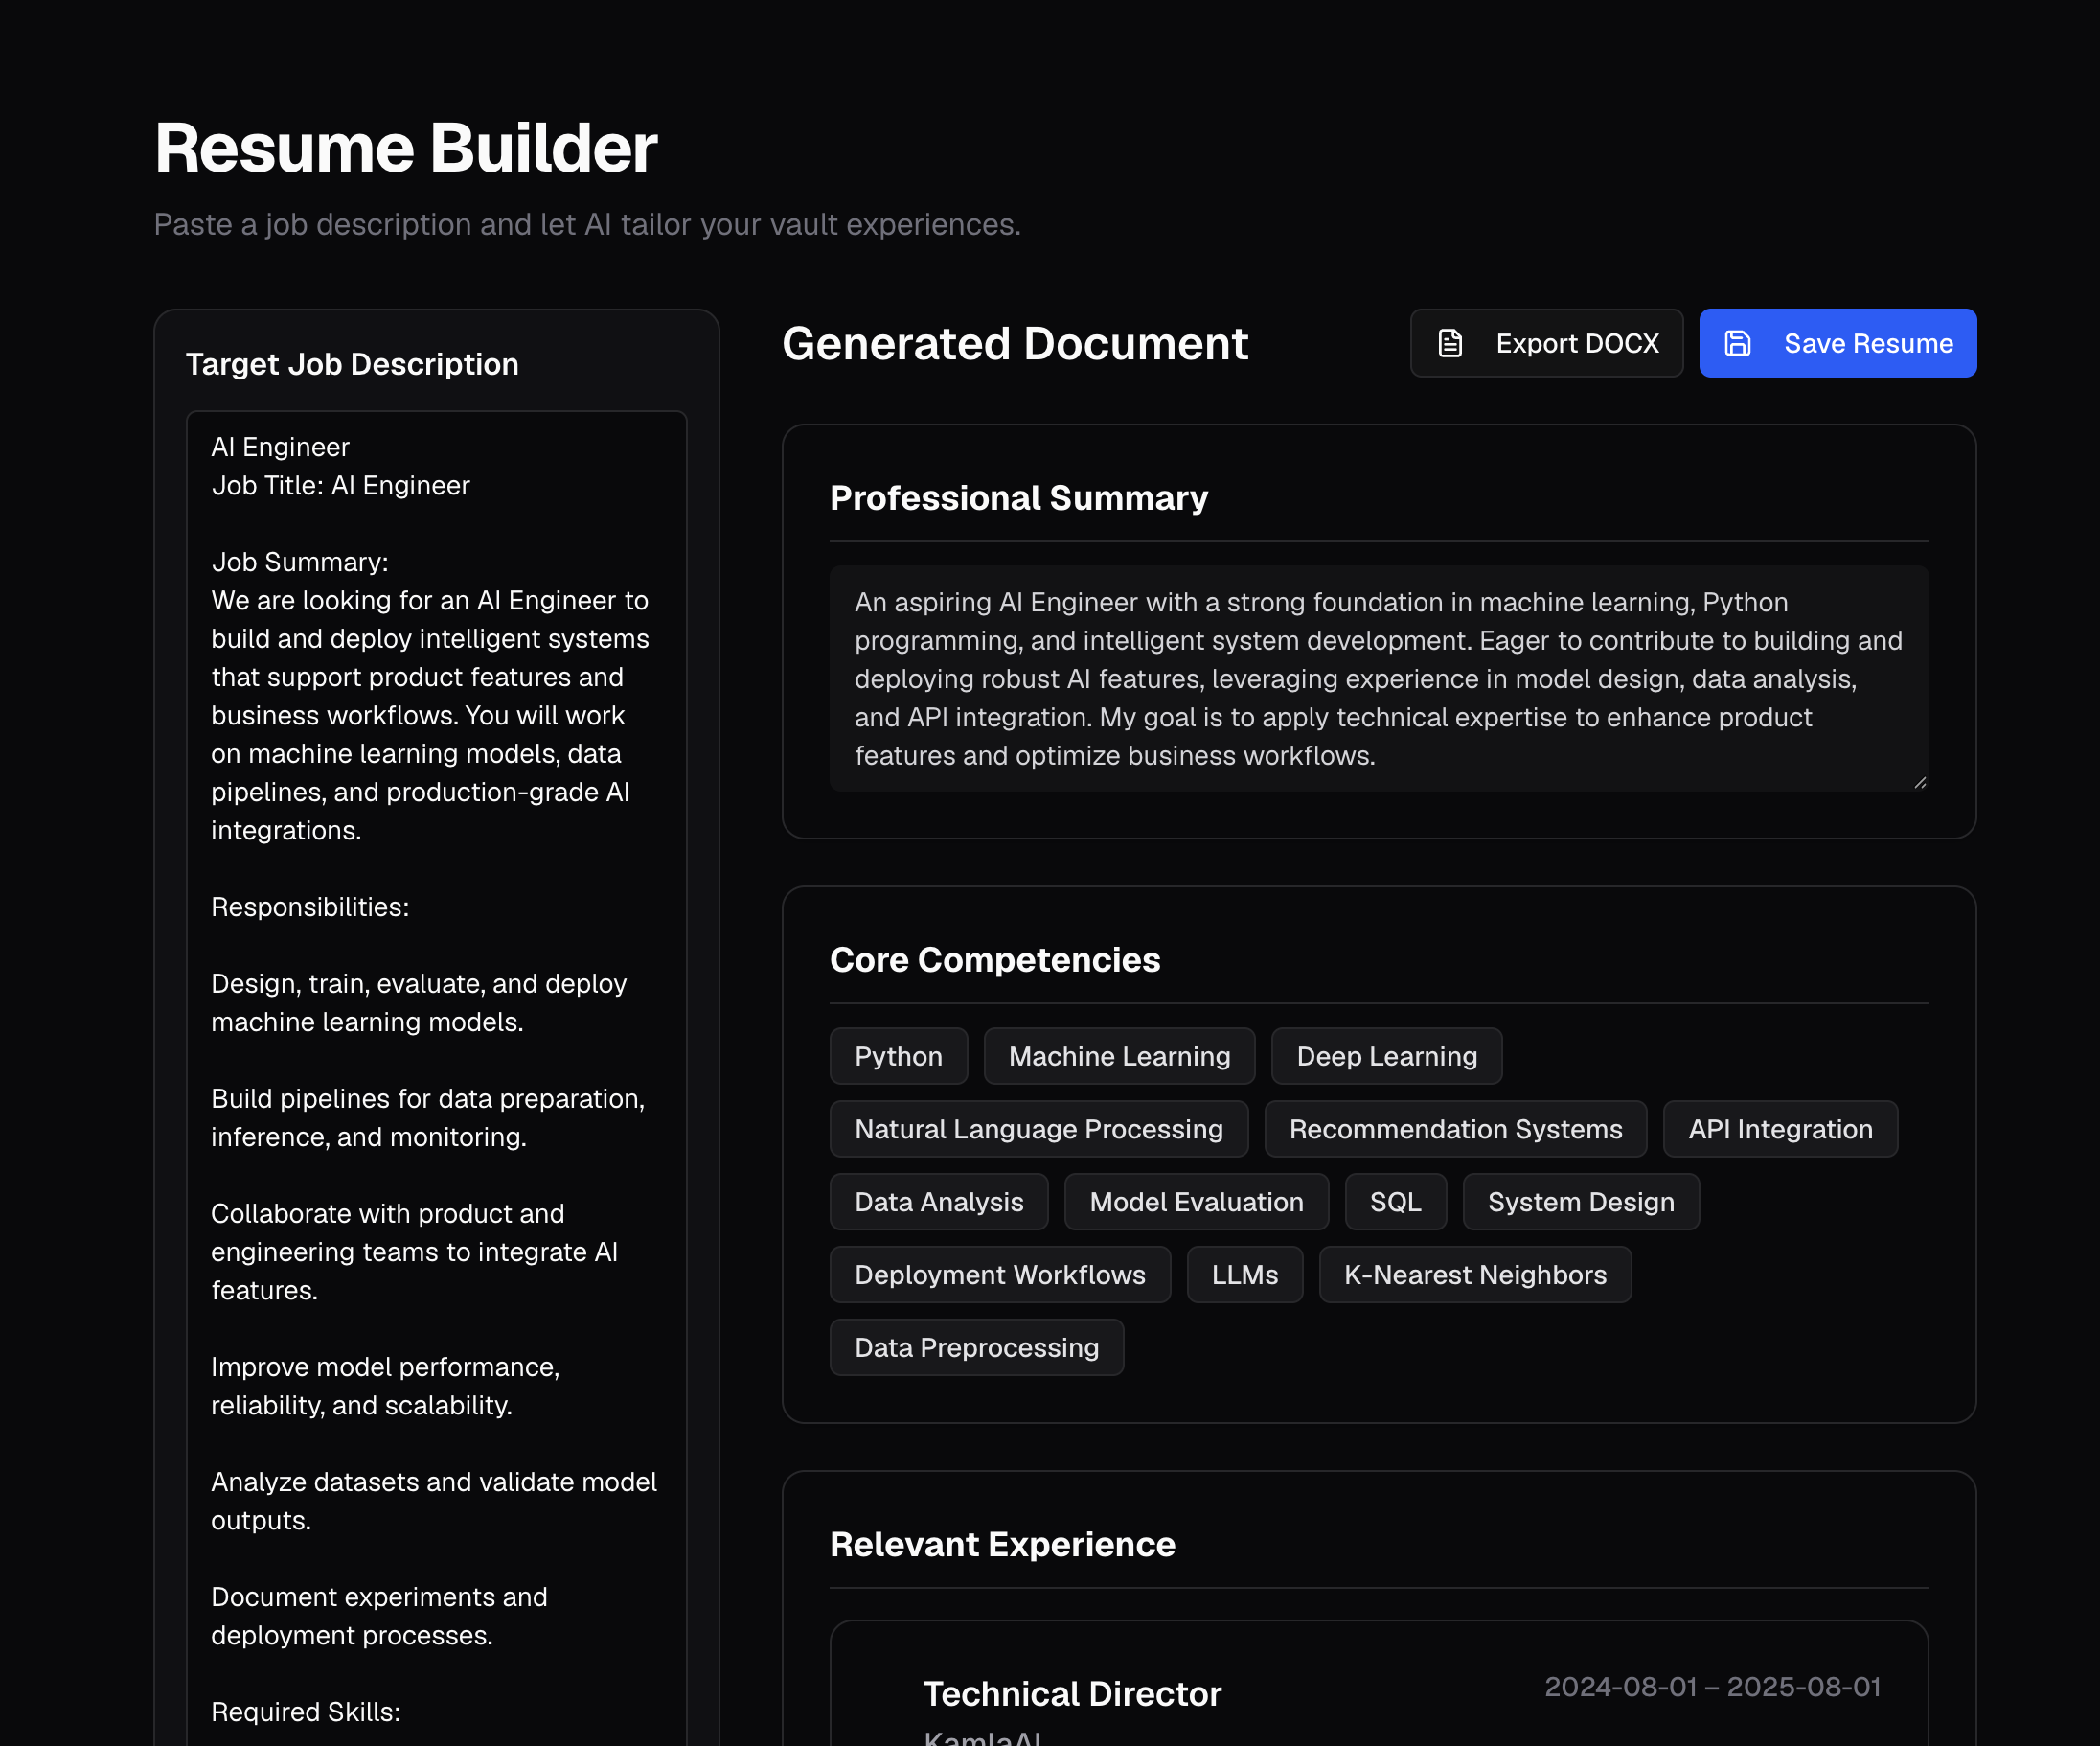Click the API Integration tag

[1780, 1129]
